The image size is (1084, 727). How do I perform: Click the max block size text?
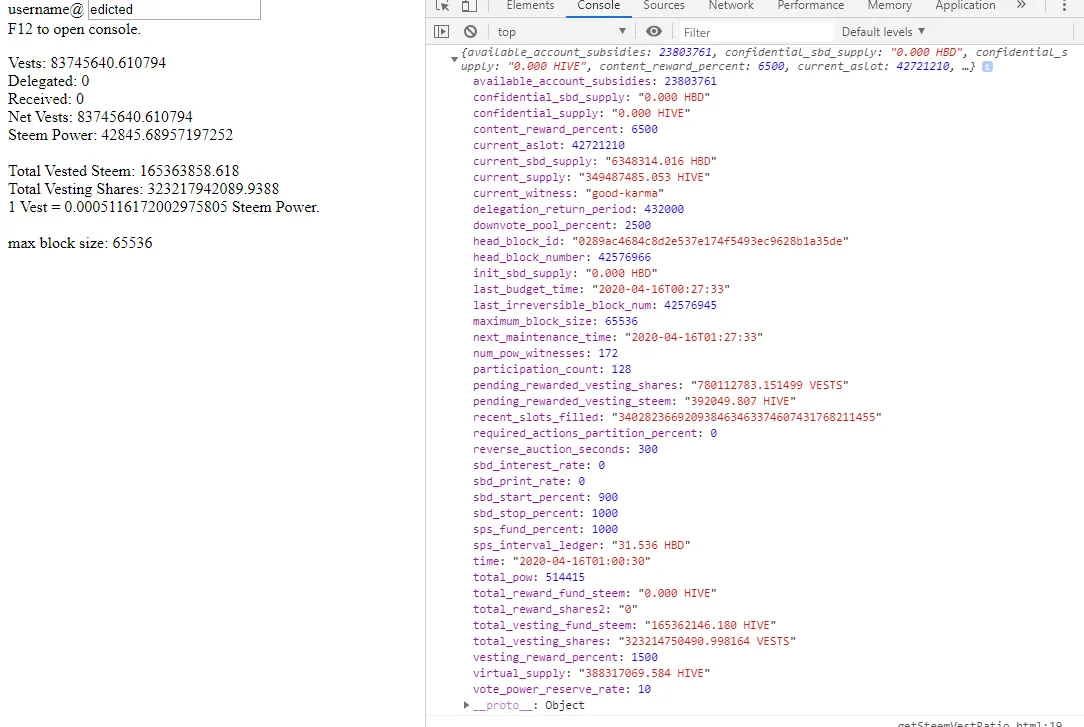tap(80, 243)
